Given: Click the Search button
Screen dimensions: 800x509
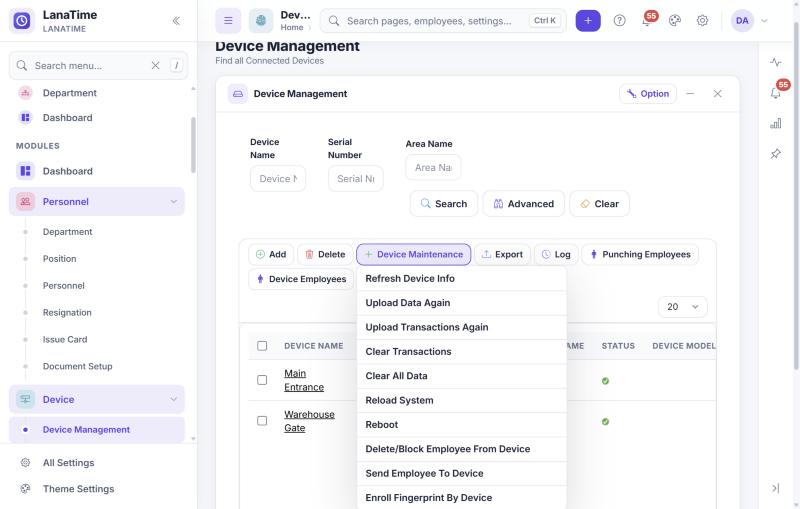Looking at the screenshot, I should click(x=444, y=203).
